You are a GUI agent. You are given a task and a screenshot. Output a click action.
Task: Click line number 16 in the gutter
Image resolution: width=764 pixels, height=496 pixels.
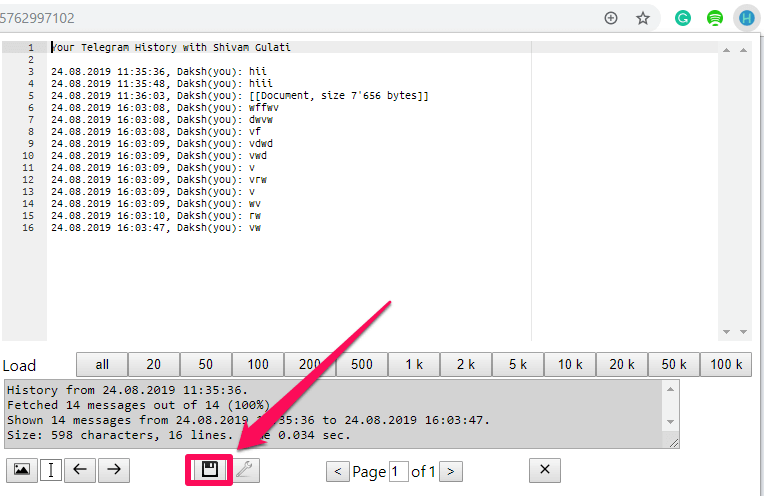pos(28,228)
